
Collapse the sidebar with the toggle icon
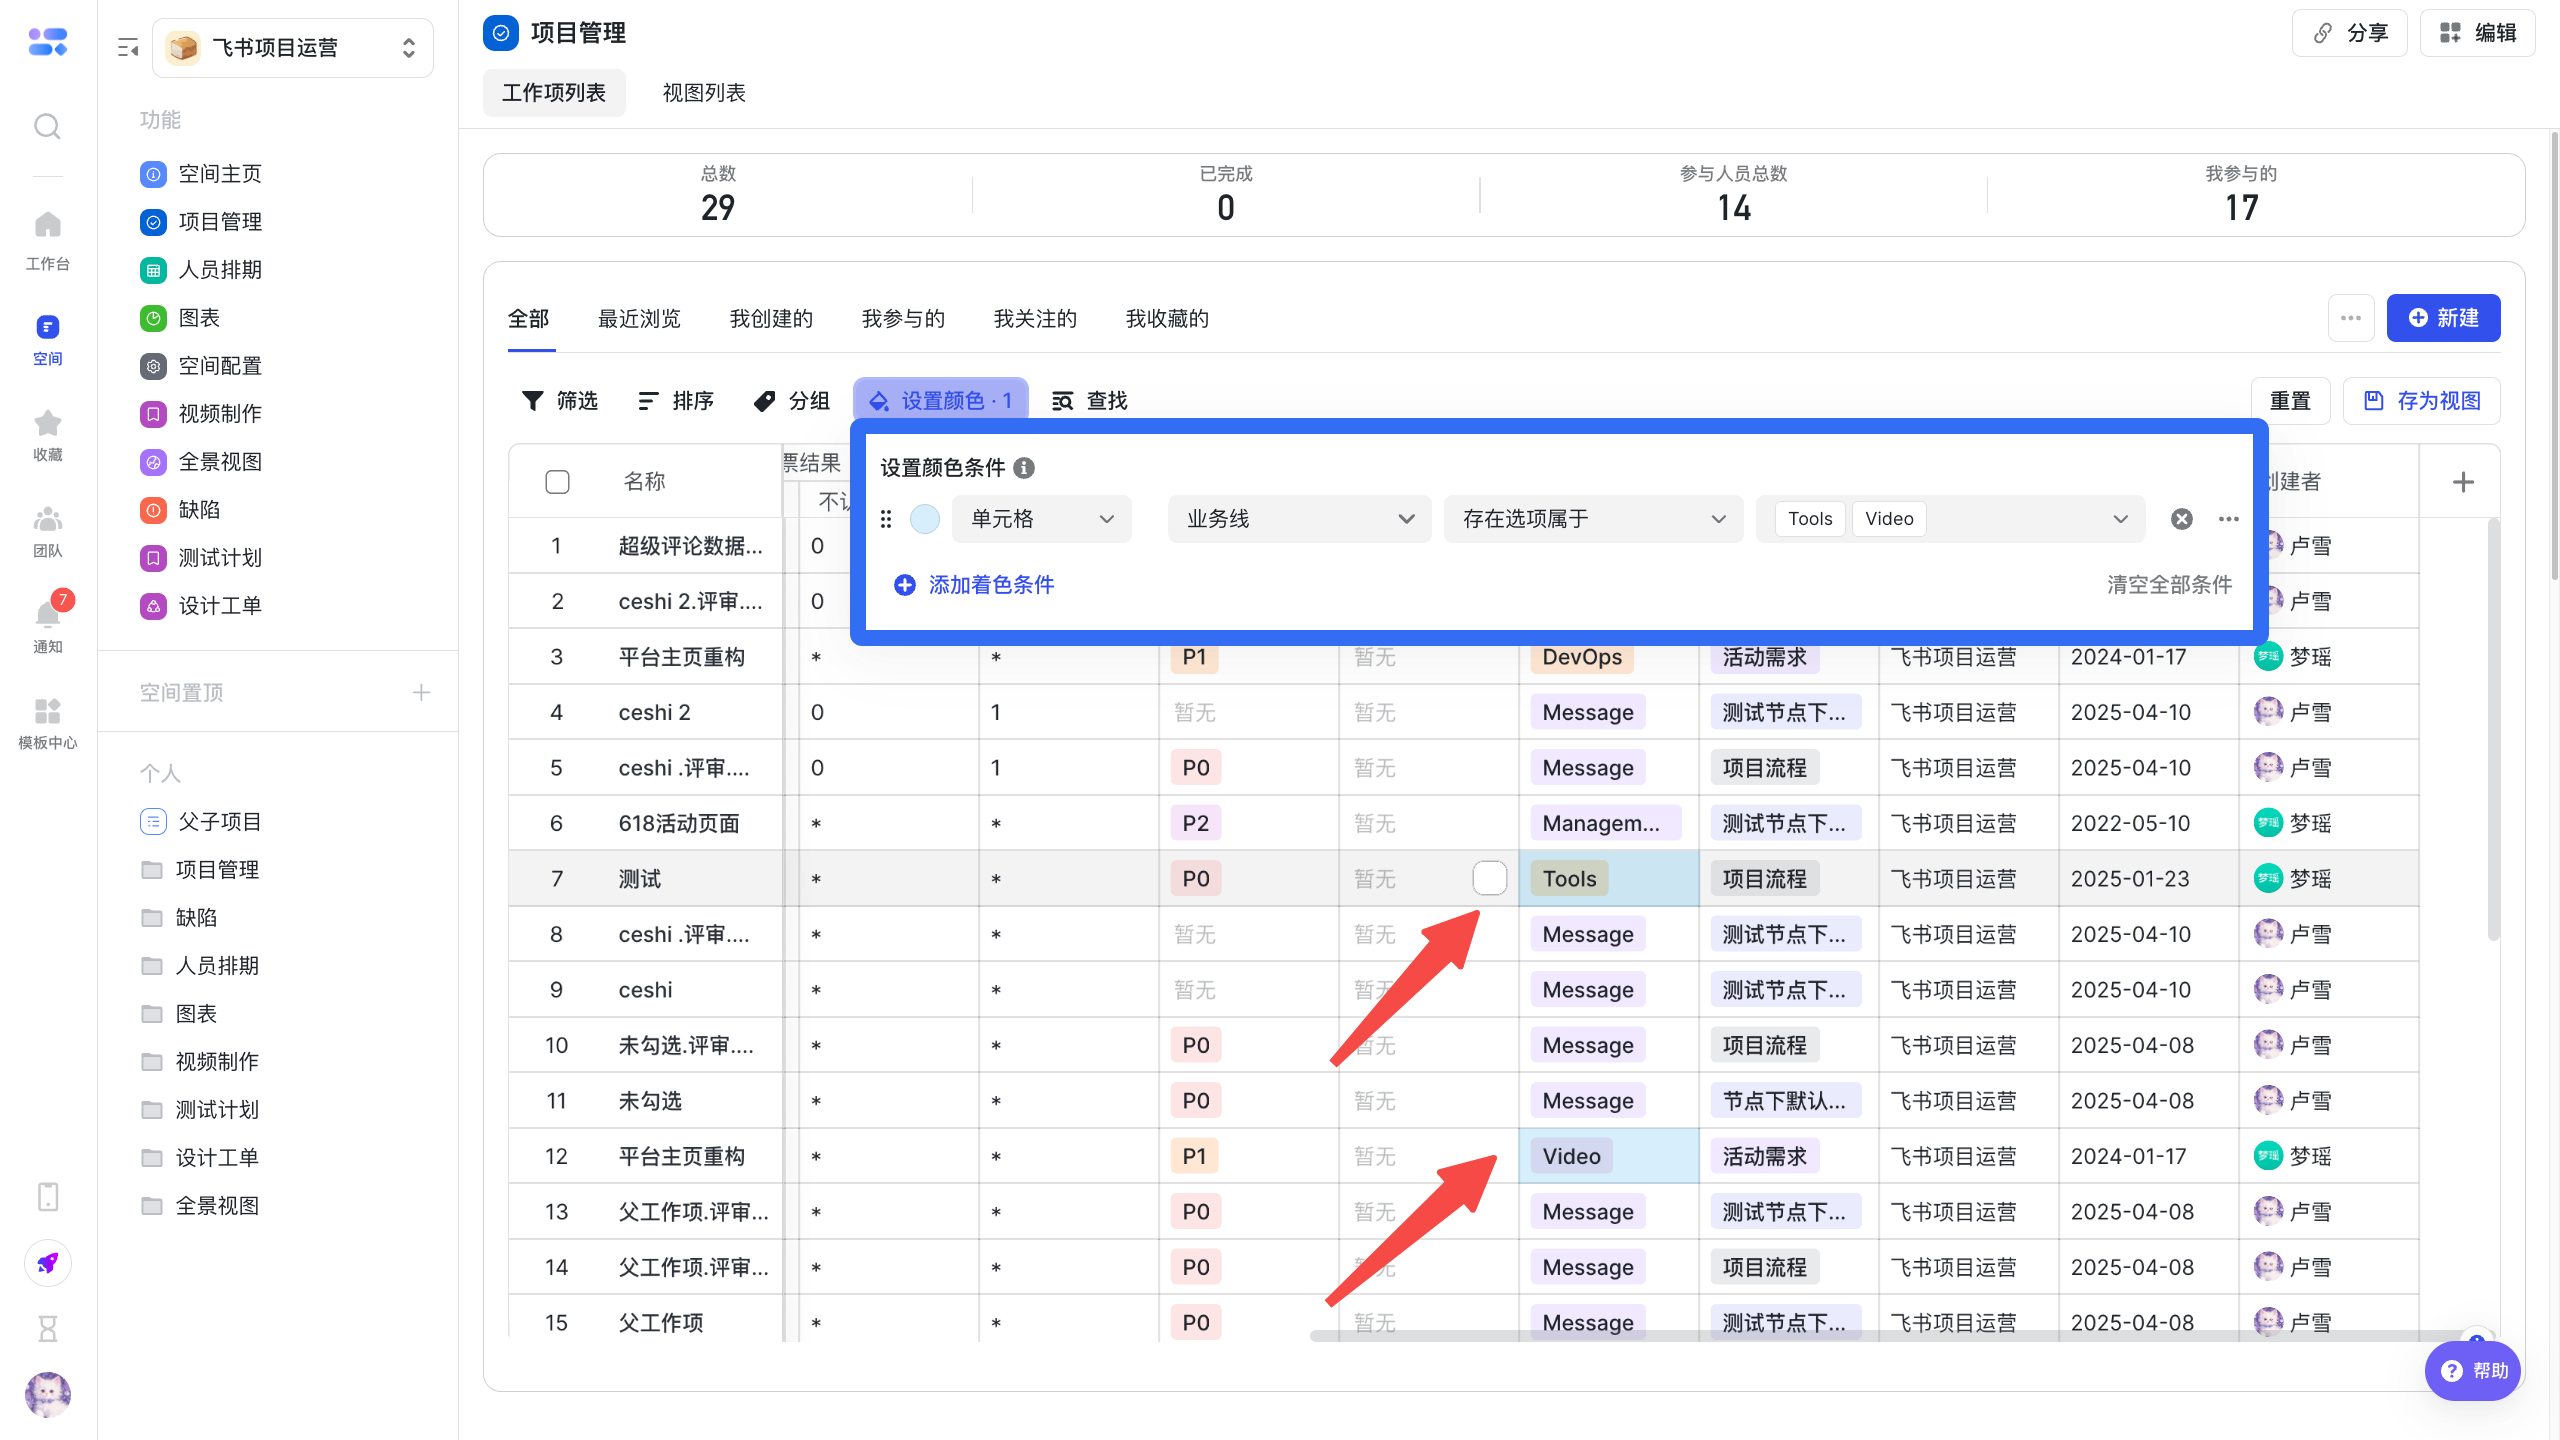pyautogui.click(x=128, y=47)
